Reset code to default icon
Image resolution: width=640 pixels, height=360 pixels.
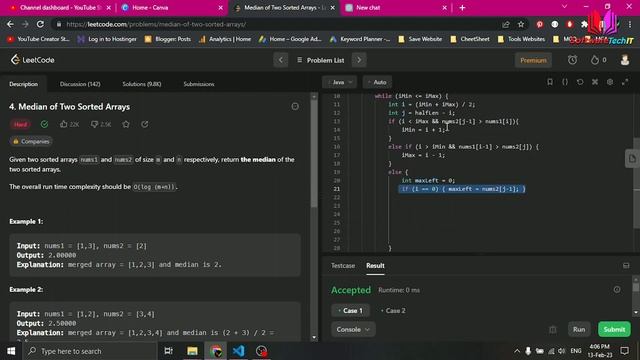580,82
